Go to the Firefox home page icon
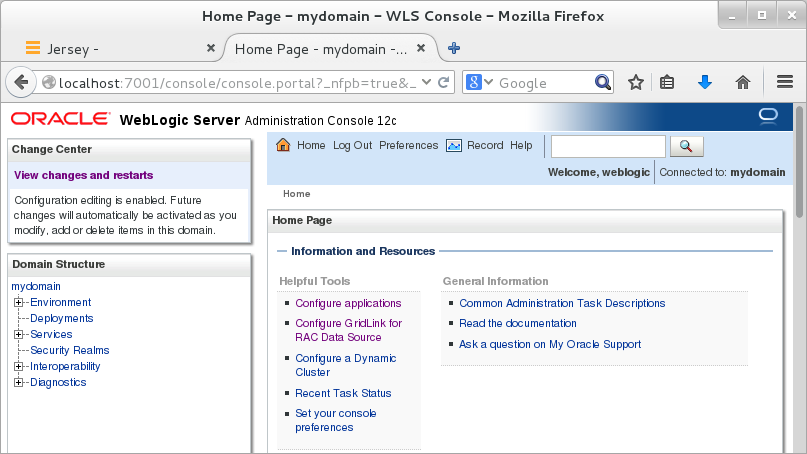 click(743, 83)
